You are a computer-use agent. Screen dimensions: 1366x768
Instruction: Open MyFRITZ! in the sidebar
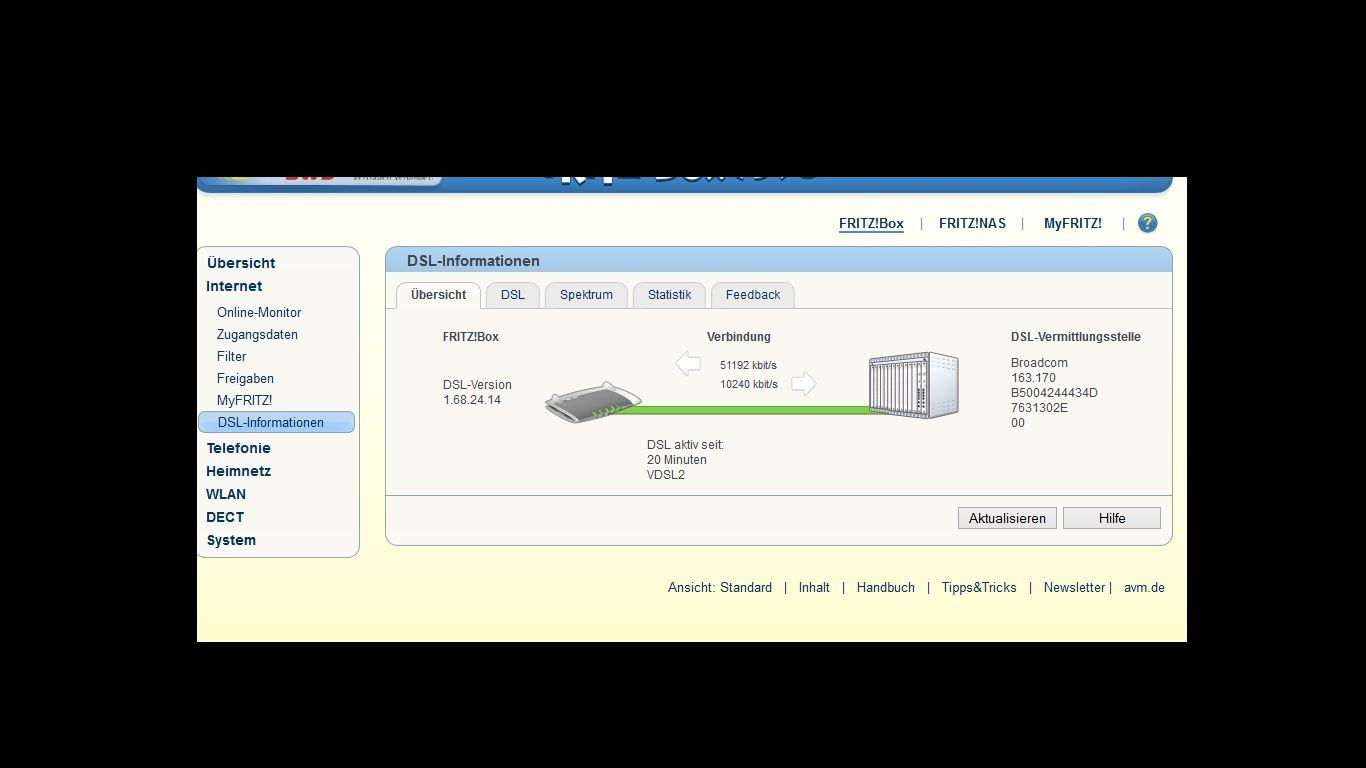point(244,400)
